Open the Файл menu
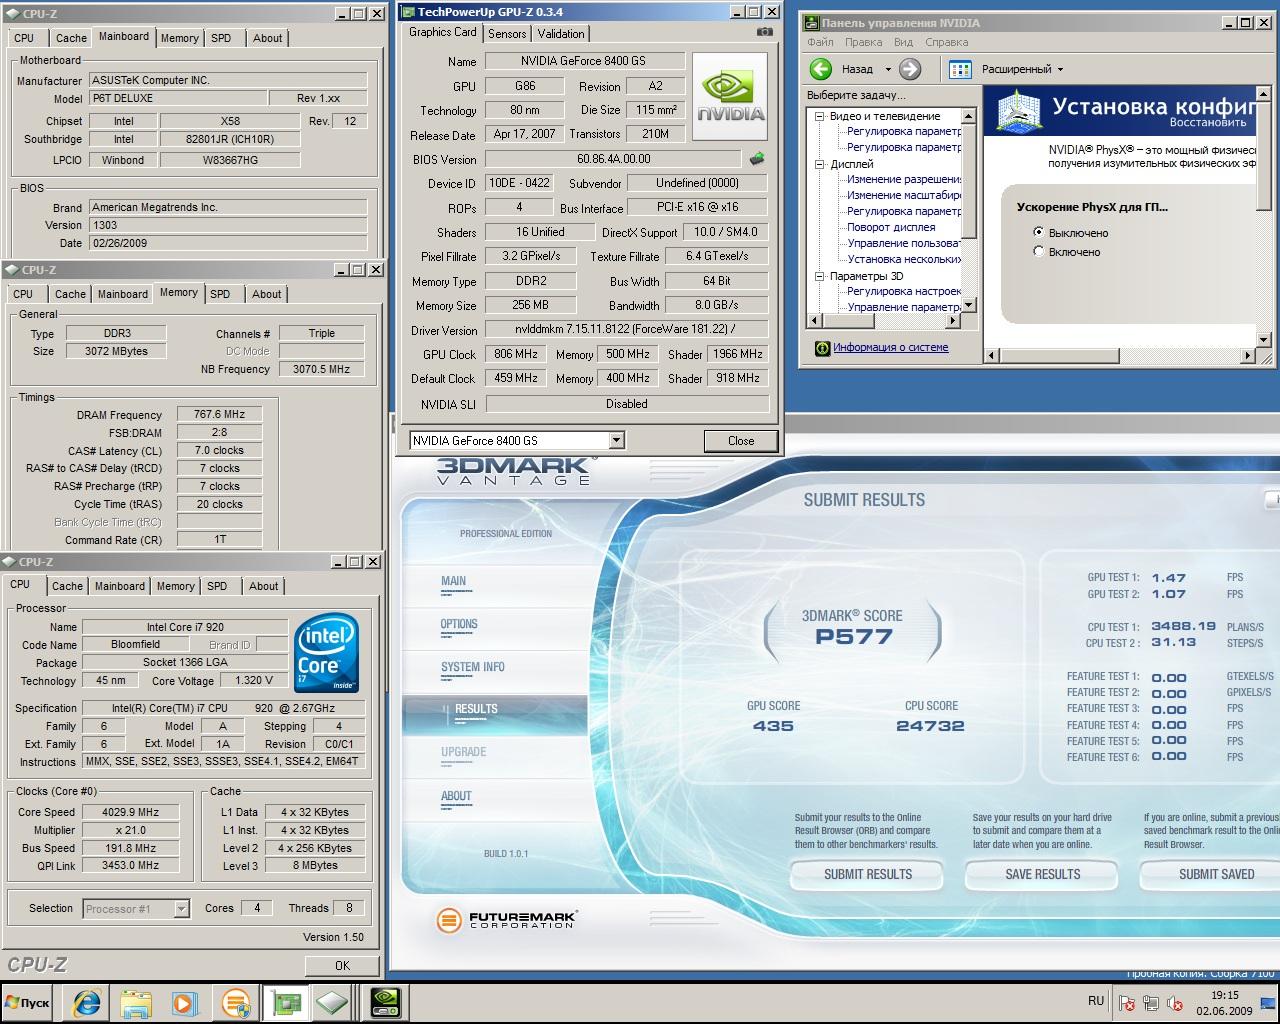 click(820, 42)
